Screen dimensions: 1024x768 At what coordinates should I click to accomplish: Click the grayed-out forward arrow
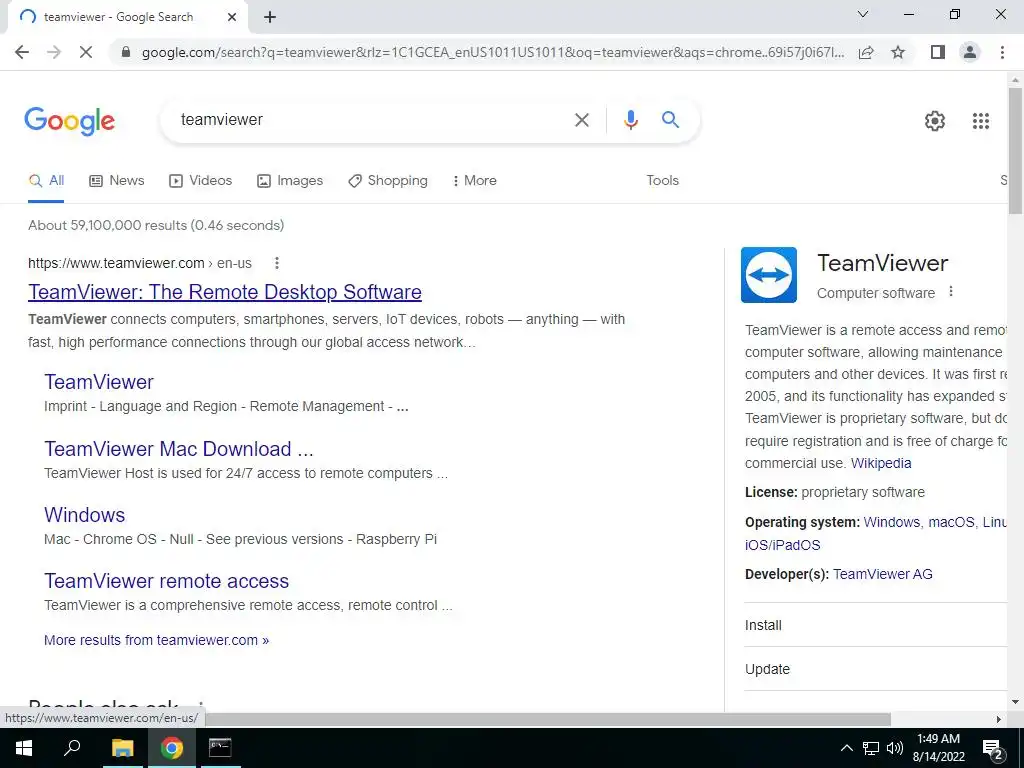[54, 52]
